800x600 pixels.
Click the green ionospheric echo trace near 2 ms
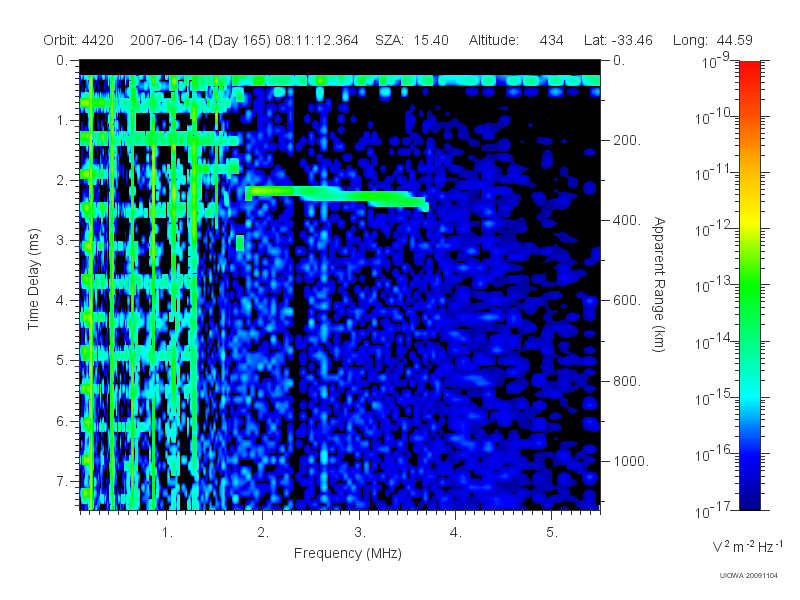coord(337,197)
